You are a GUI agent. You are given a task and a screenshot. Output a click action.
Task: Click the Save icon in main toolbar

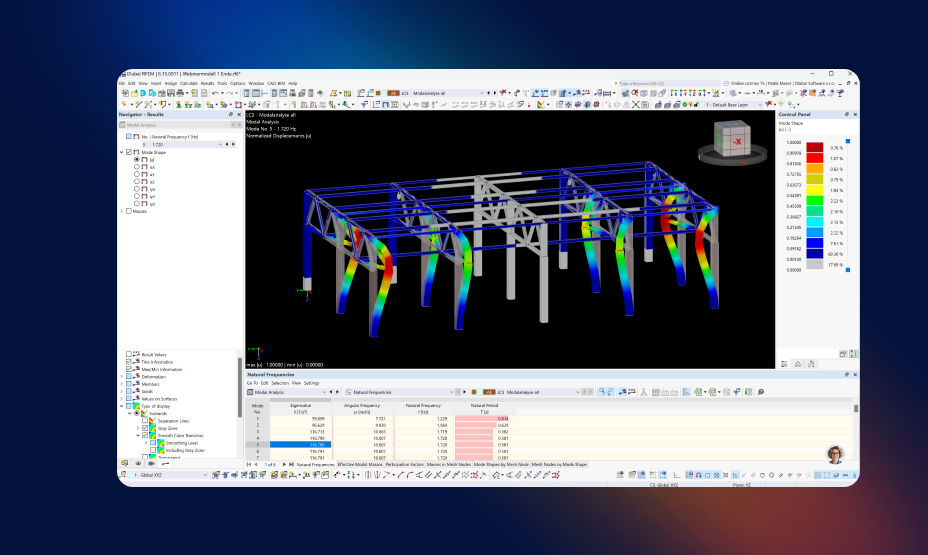coord(170,93)
